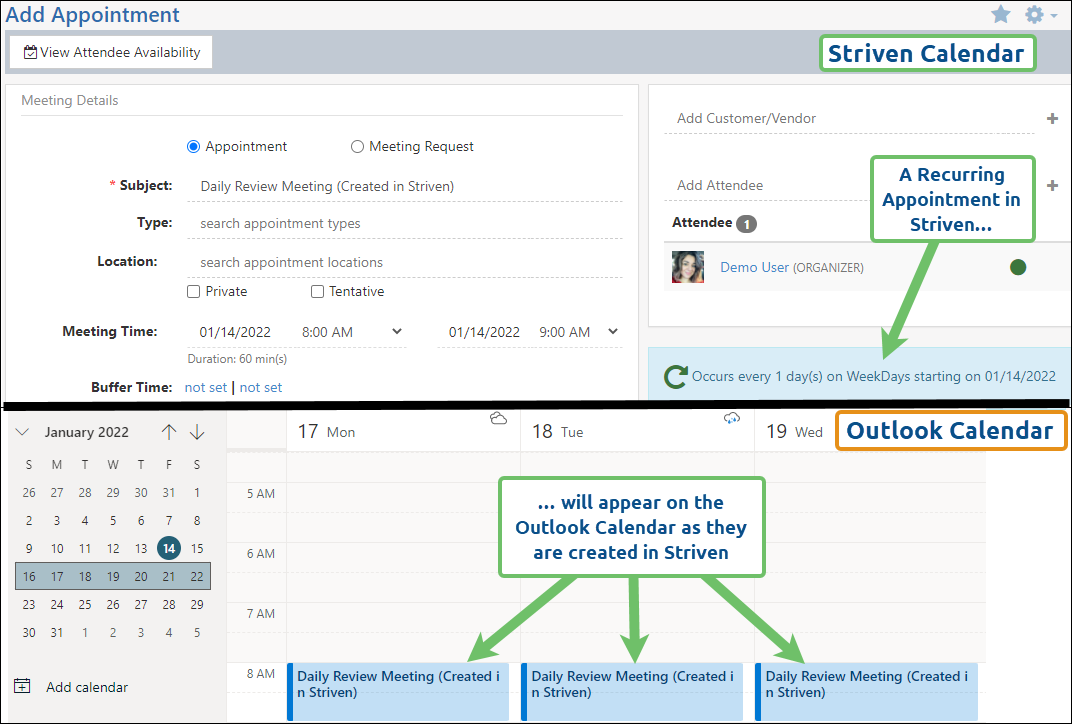Go to previous month with up arrow
This screenshot has width=1072, height=724.
click(x=169, y=432)
